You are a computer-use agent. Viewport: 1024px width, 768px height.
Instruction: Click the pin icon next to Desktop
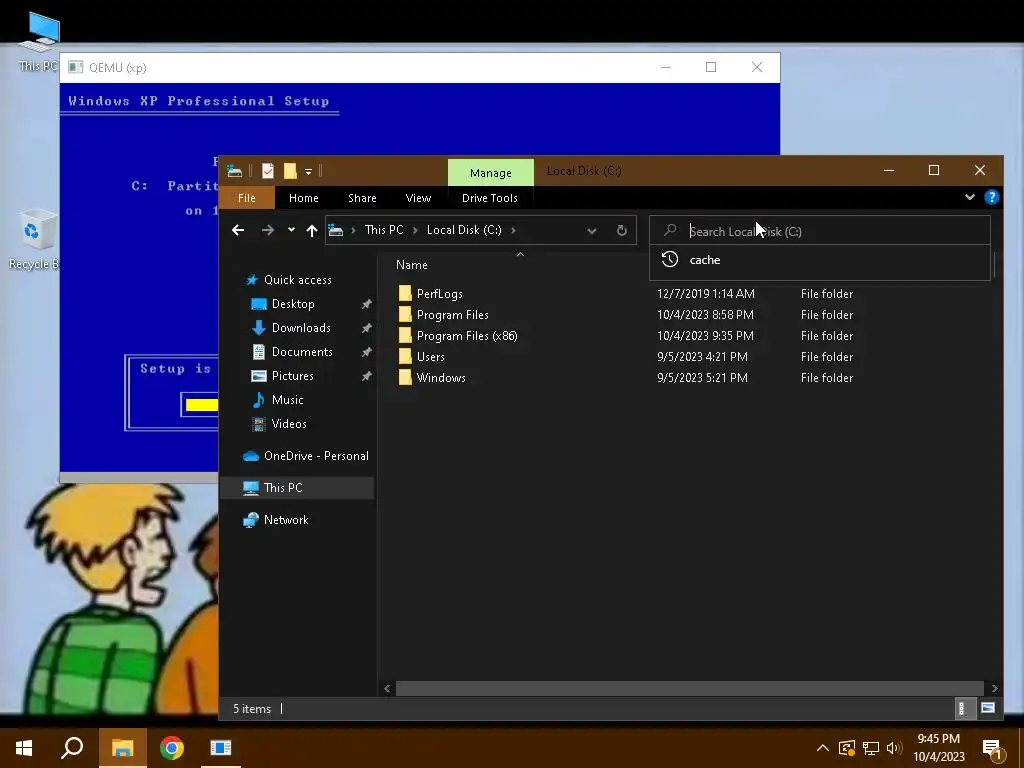tap(366, 304)
